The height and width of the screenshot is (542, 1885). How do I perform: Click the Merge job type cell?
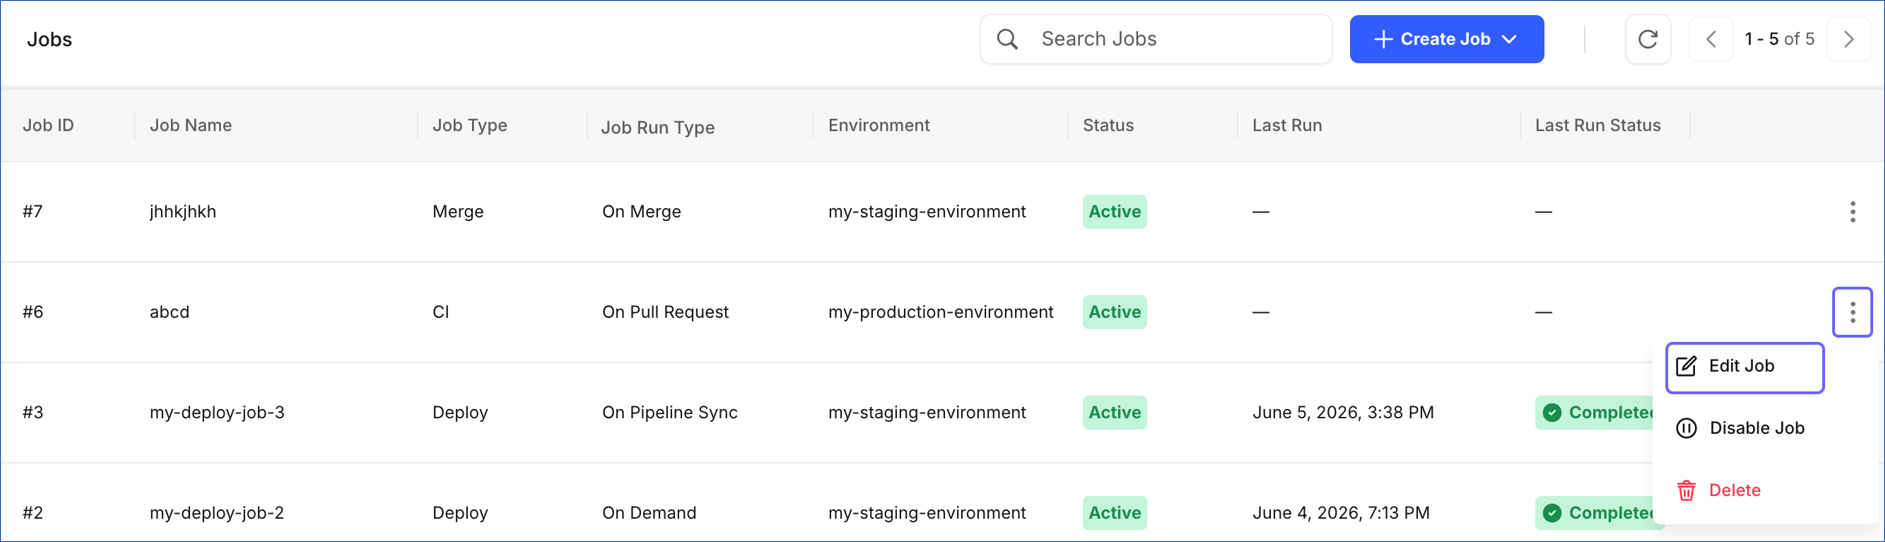coord(458,212)
